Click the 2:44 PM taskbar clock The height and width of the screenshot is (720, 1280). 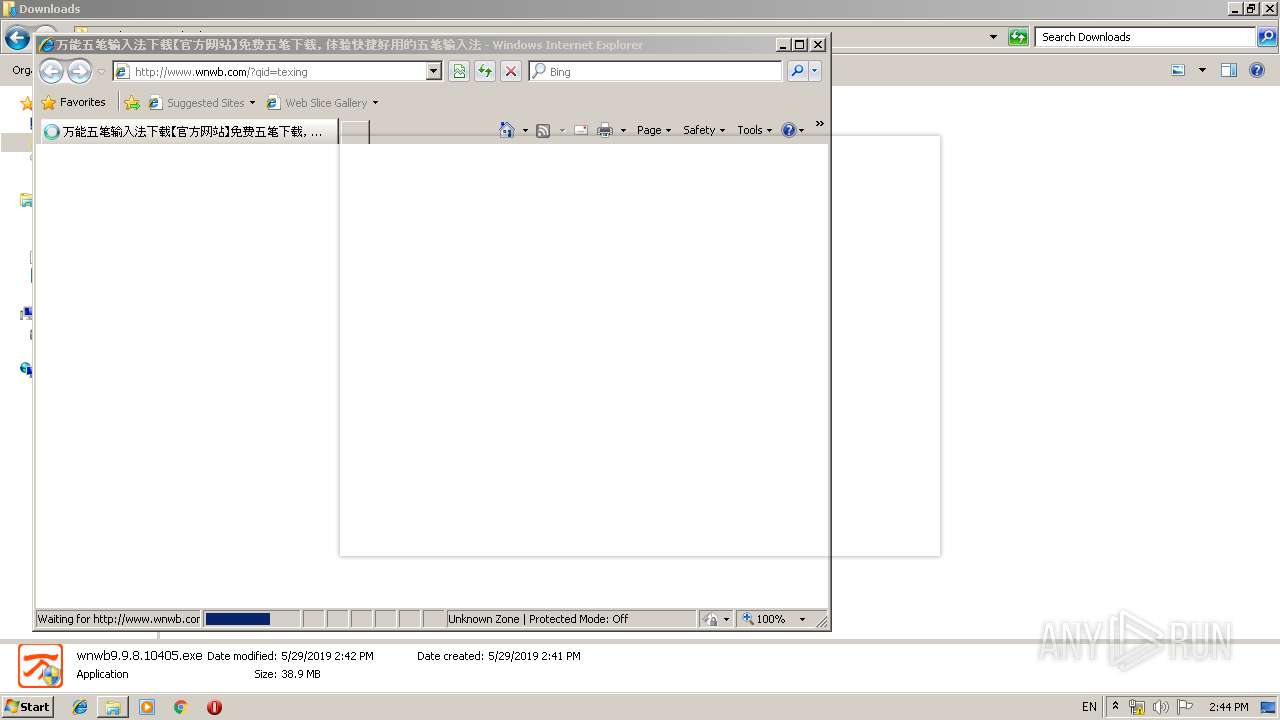click(x=1228, y=707)
